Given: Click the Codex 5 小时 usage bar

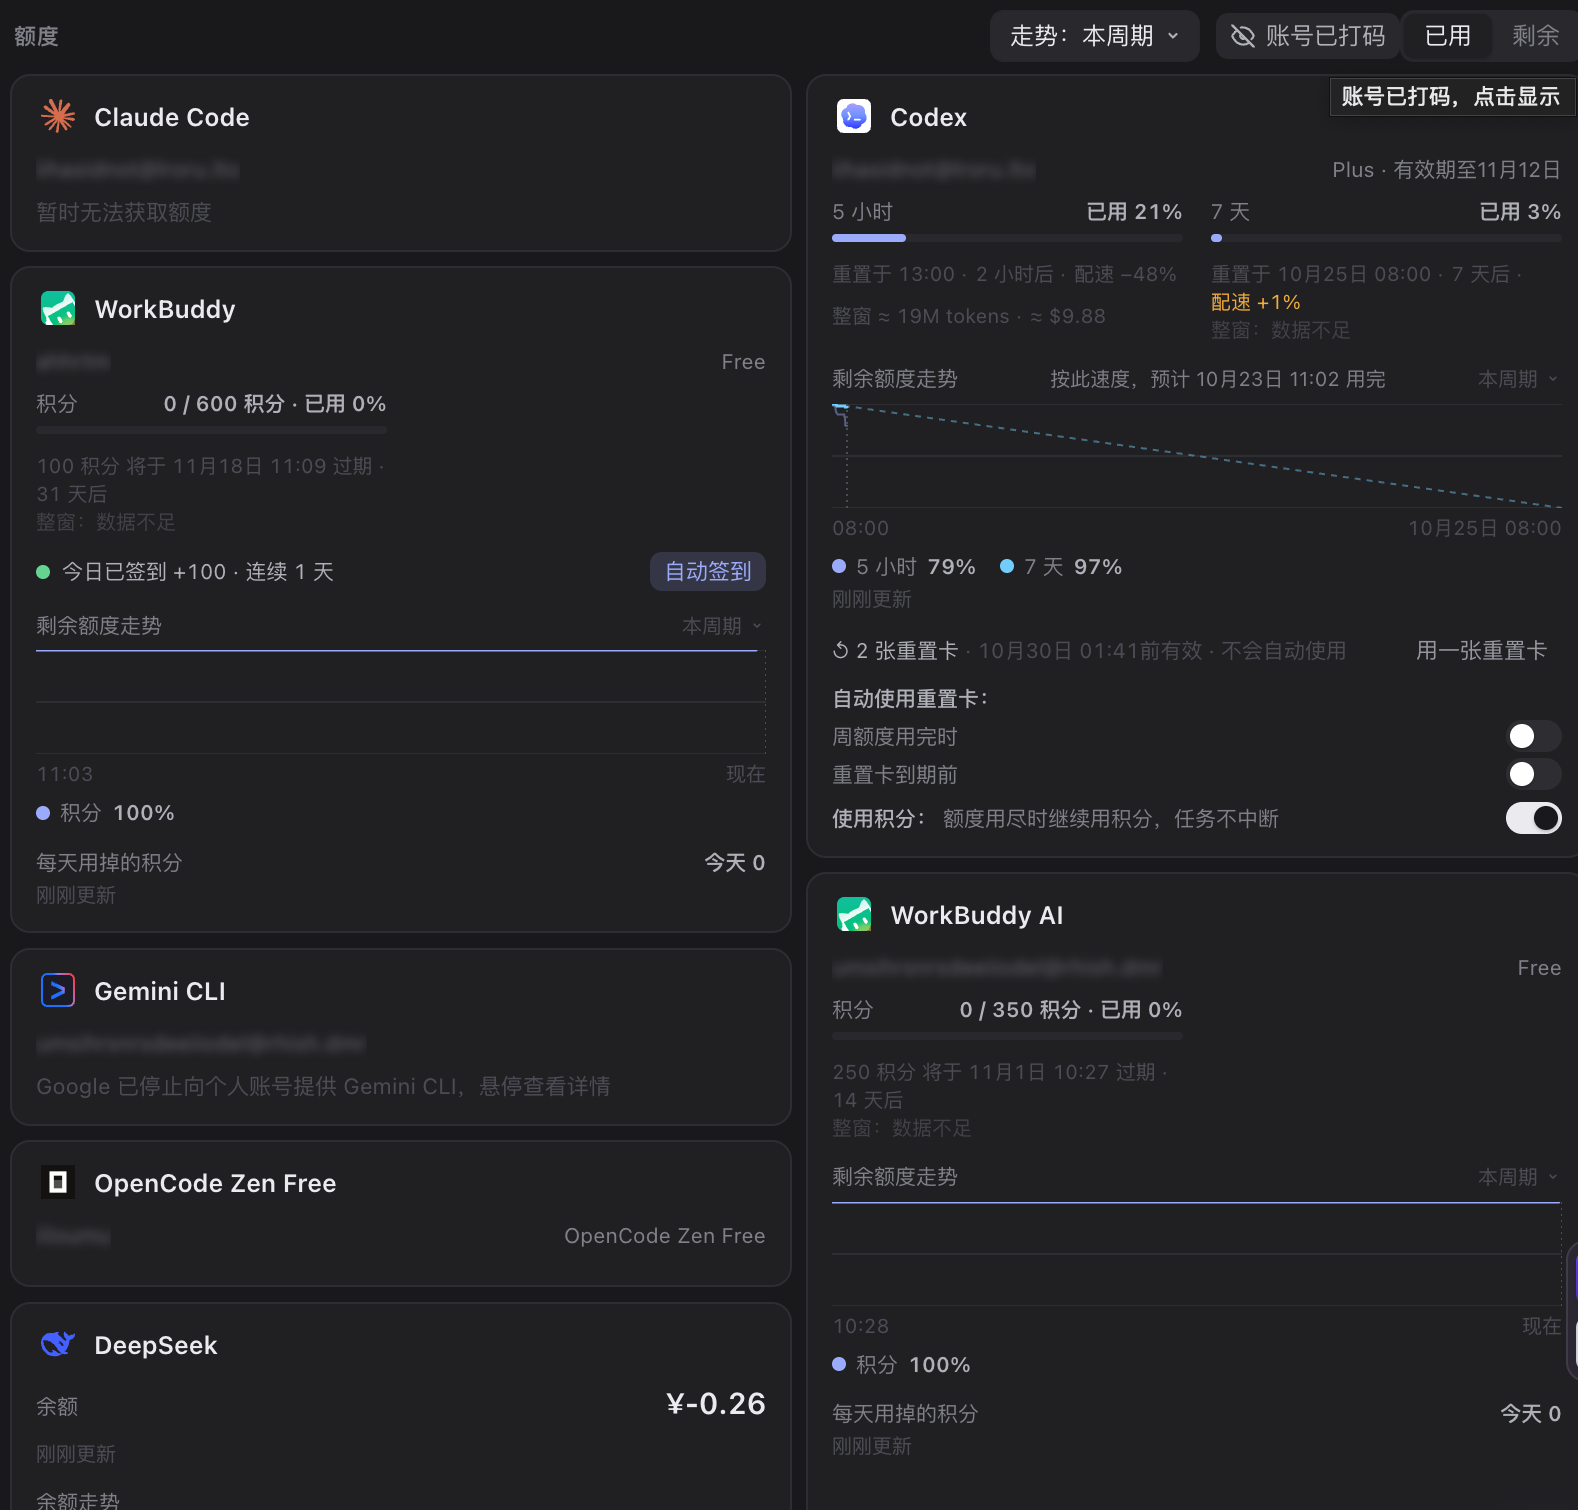Looking at the screenshot, I should tap(1007, 238).
